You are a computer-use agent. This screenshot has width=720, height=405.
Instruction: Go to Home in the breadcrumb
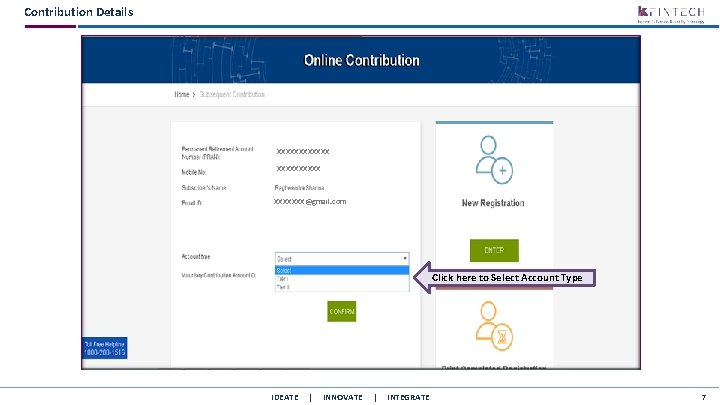pyautogui.click(x=182, y=94)
